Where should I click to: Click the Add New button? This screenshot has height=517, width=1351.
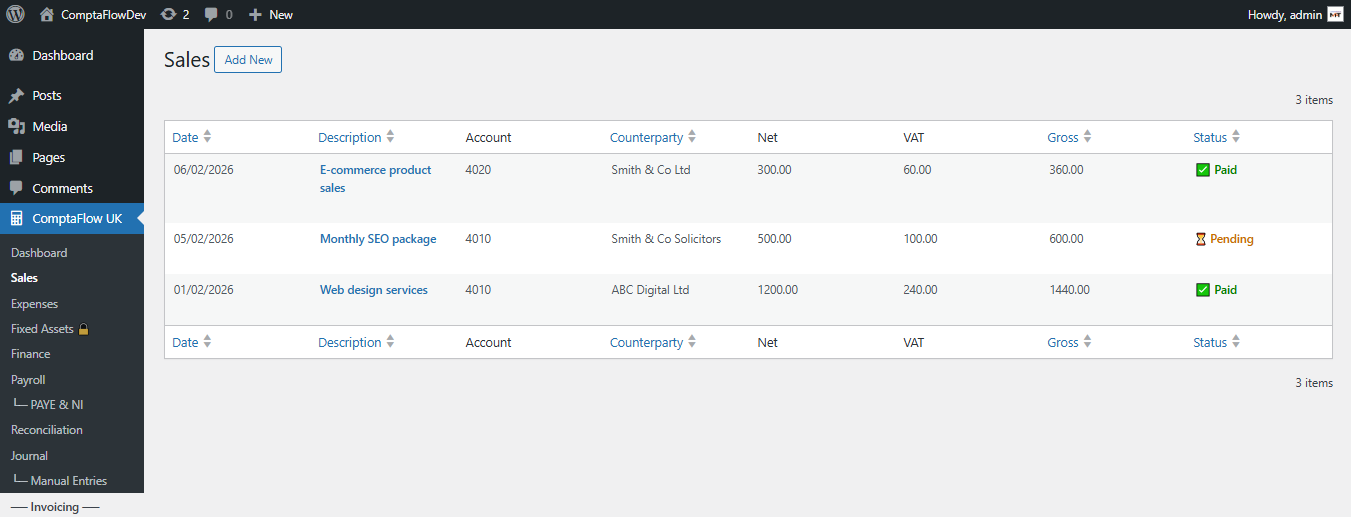tap(248, 60)
